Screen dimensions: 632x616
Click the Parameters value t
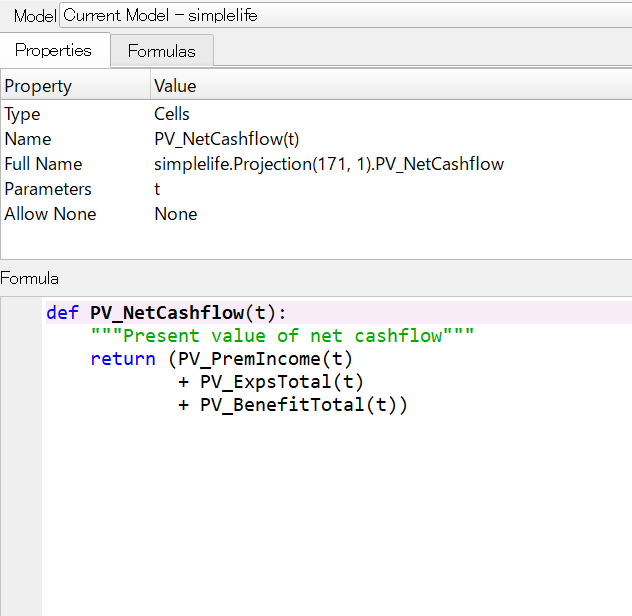(x=157, y=189)
